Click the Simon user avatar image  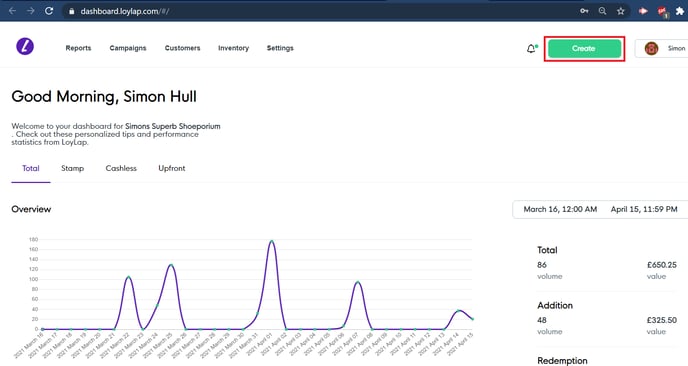pos(652,48)
